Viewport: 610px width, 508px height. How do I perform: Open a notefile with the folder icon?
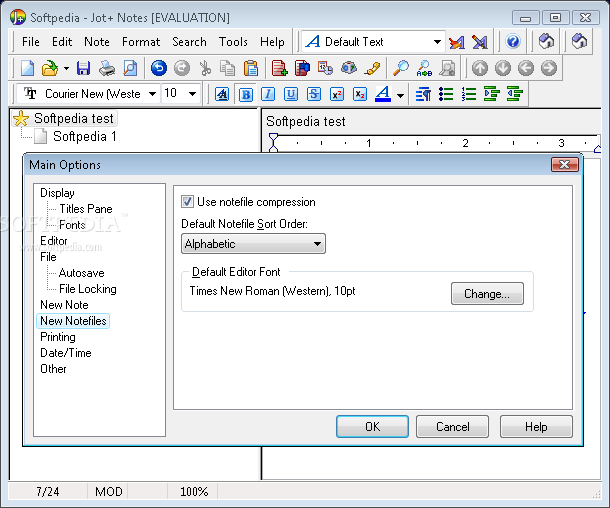tap(49, 68)
